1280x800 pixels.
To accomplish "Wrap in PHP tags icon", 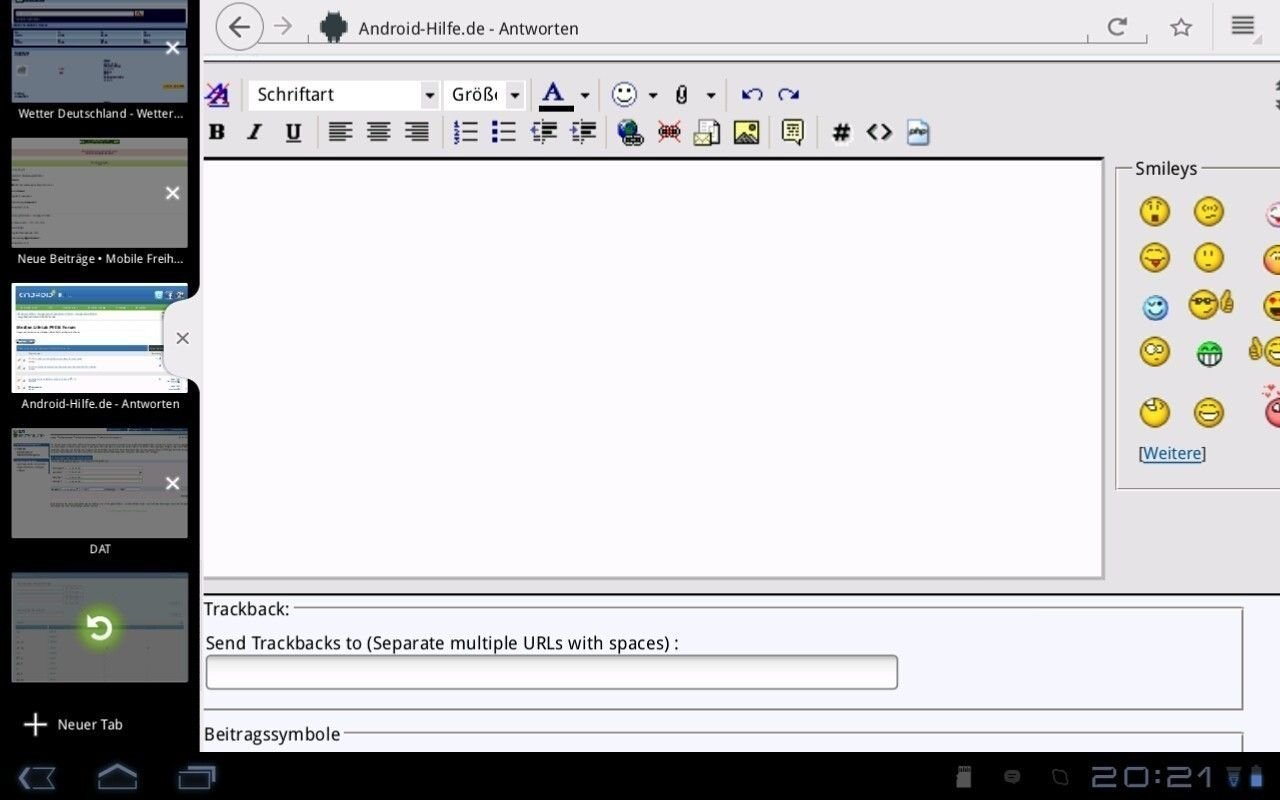I will 918,132.
